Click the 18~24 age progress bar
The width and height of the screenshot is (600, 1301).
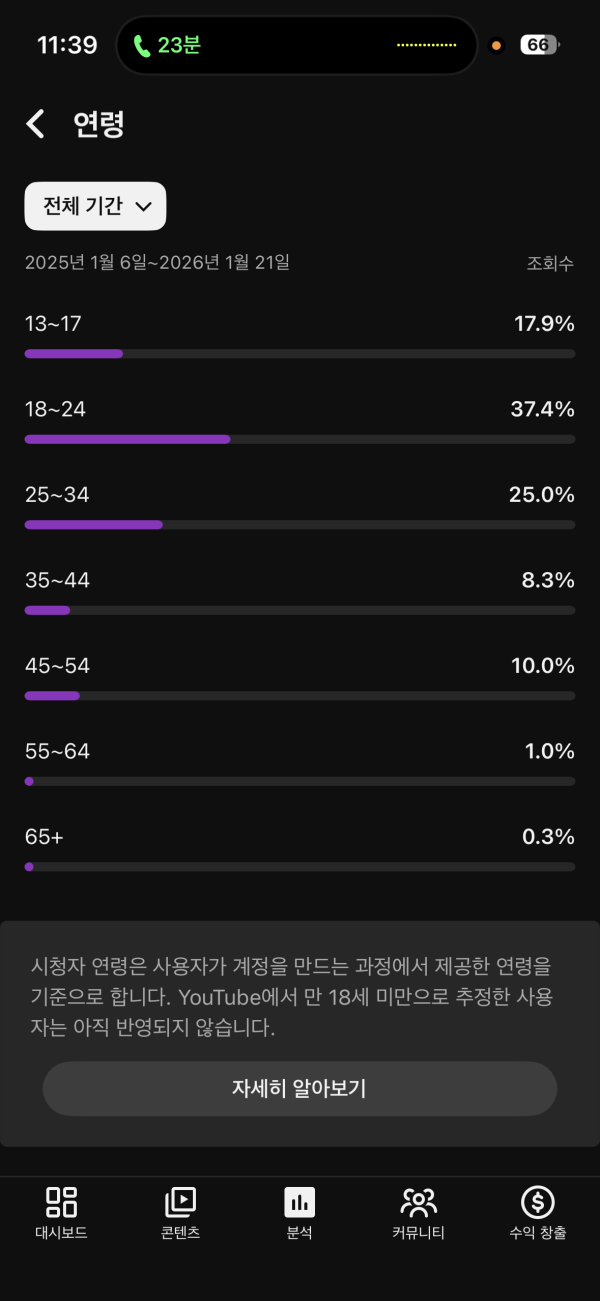click(299, 439)
